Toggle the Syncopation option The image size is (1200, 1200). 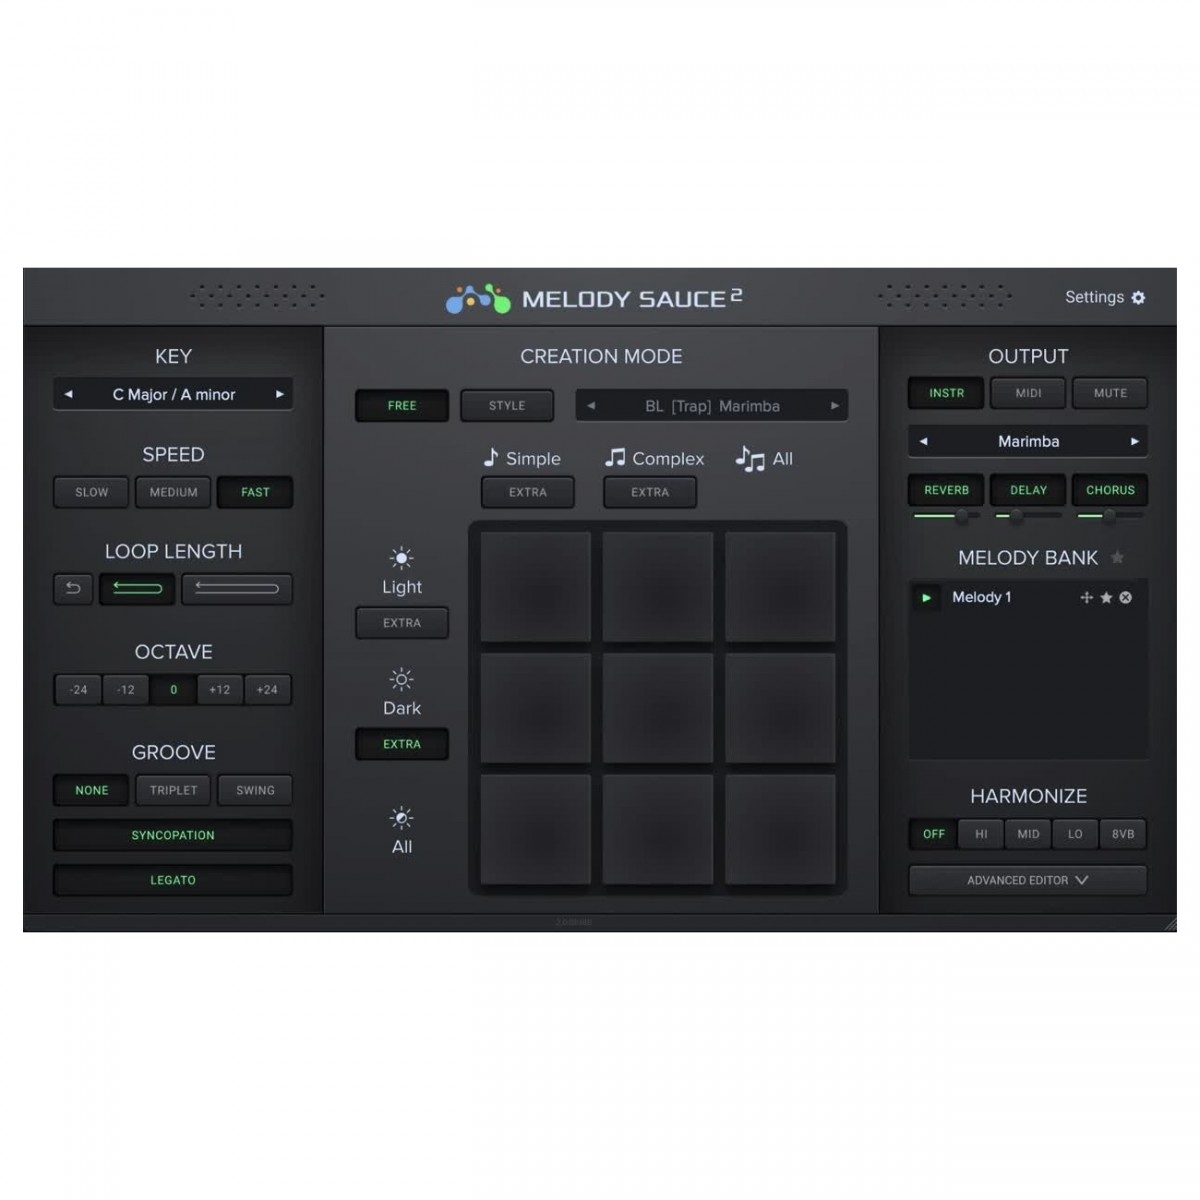pos(173,835)
